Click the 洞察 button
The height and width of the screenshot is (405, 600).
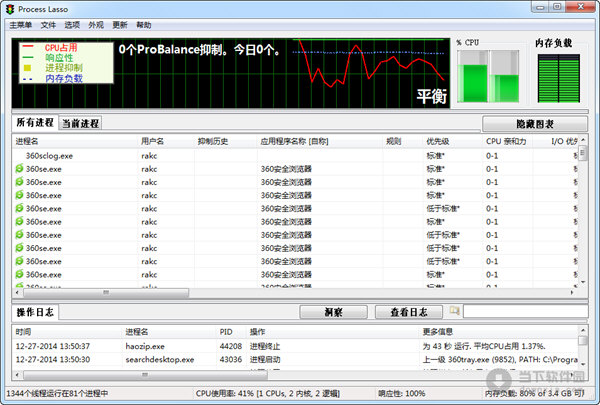coord(333,312)
